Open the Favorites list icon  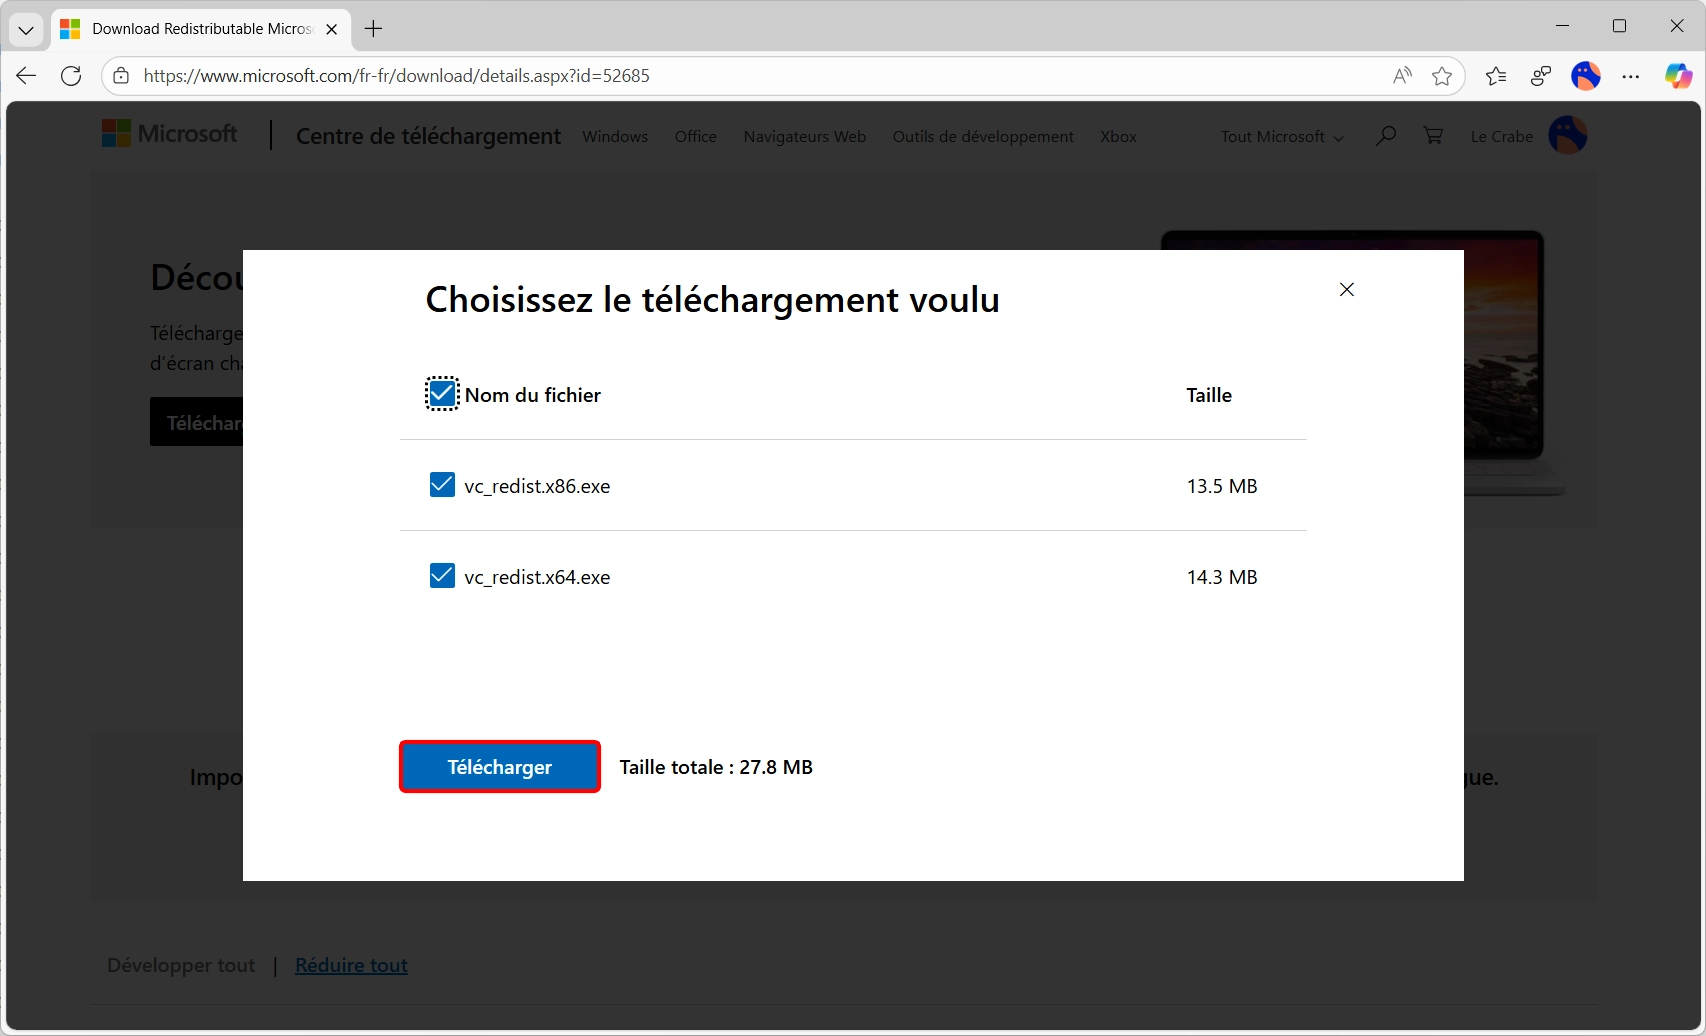coord(1496,76)
